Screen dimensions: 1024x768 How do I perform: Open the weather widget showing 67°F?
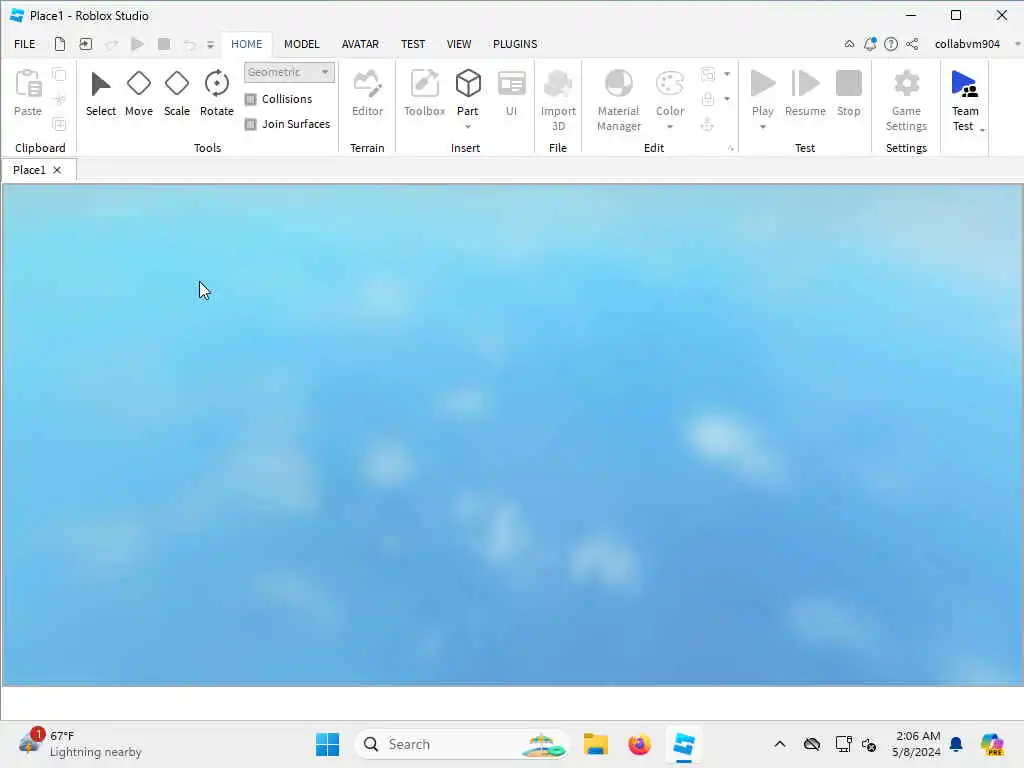(x=80, y=744)
